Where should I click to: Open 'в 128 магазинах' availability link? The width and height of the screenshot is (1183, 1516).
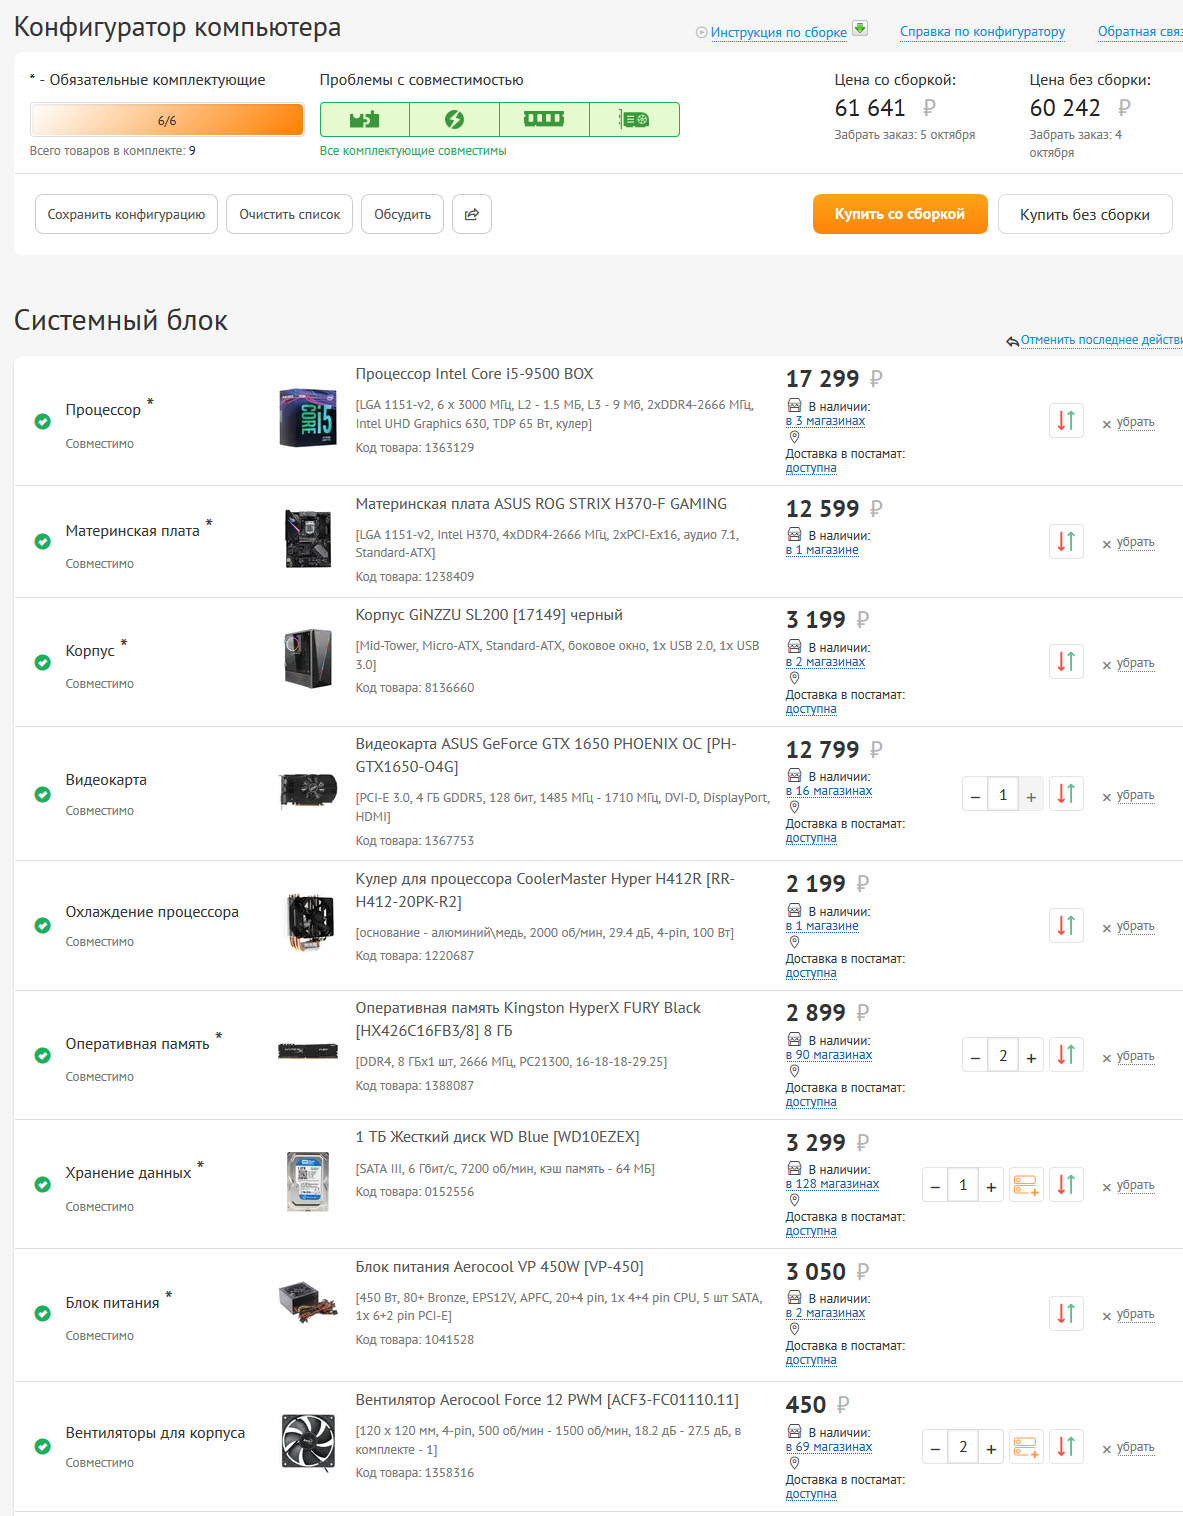coord(832,1184)
